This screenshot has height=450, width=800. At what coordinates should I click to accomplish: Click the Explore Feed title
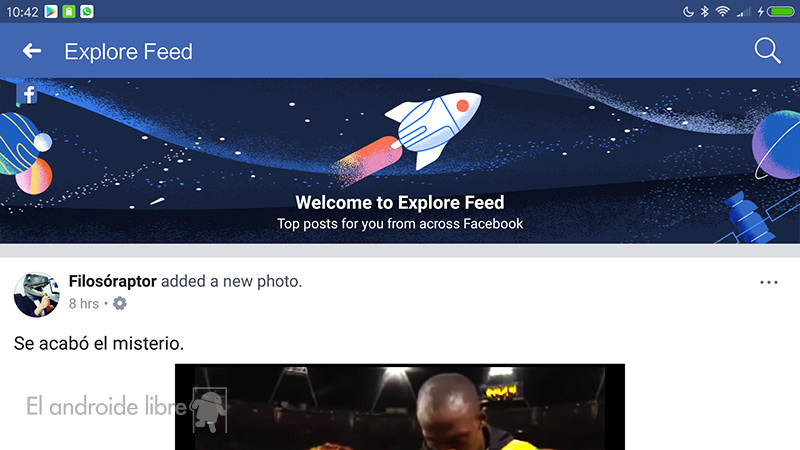click(129, 52)
